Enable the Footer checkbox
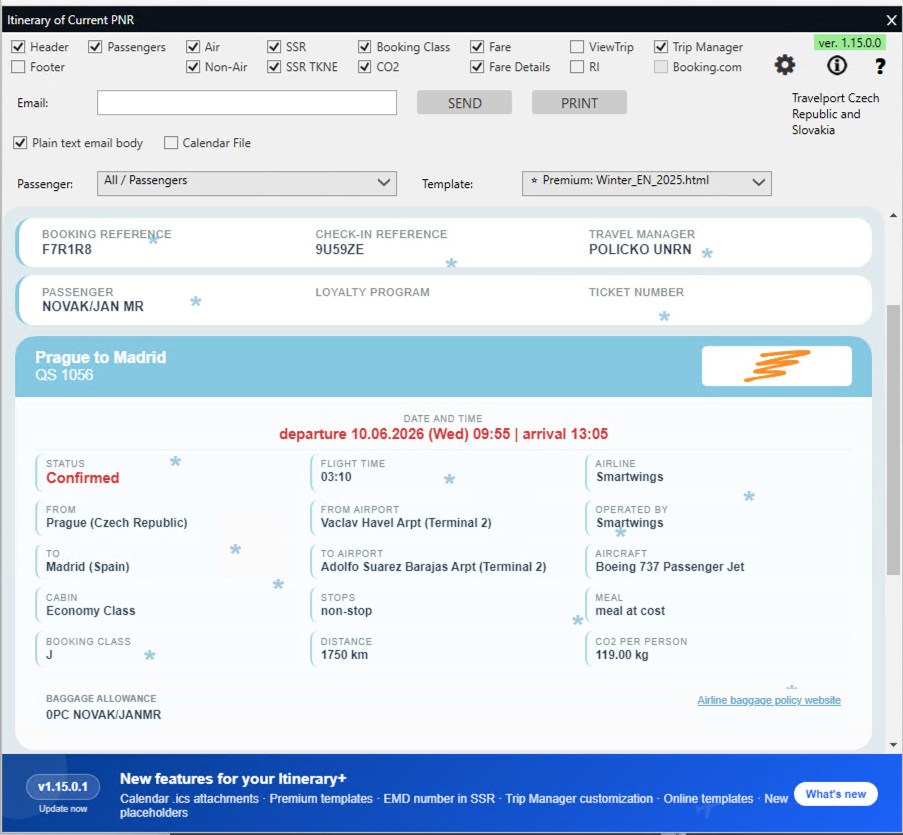Screen dimensions: 903x835 coord(19,67)
